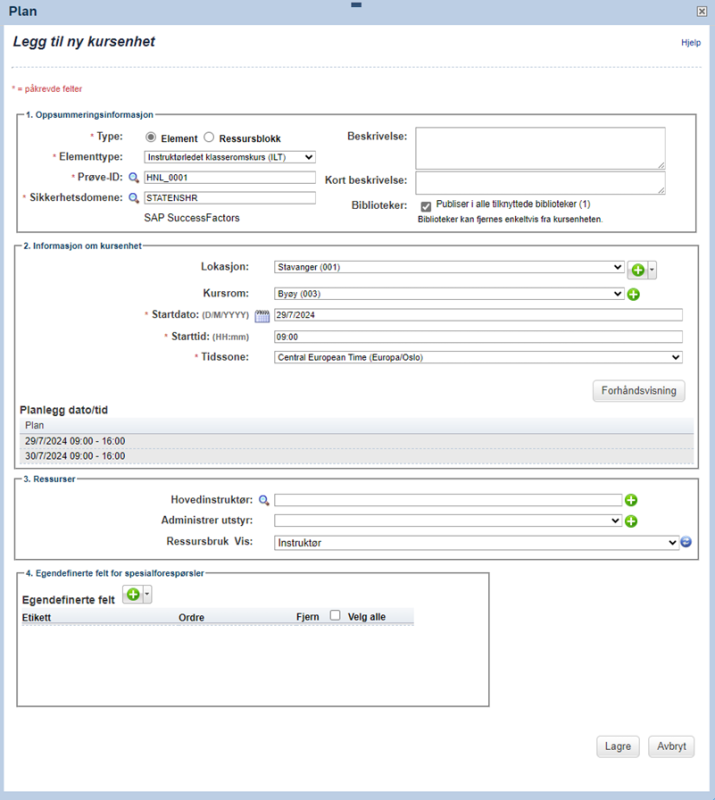The width and height of the screenshot is (715, 800).
Task: Expand arrow beside Egendefinerte felt plus
Action: click(x=147, y=594)
